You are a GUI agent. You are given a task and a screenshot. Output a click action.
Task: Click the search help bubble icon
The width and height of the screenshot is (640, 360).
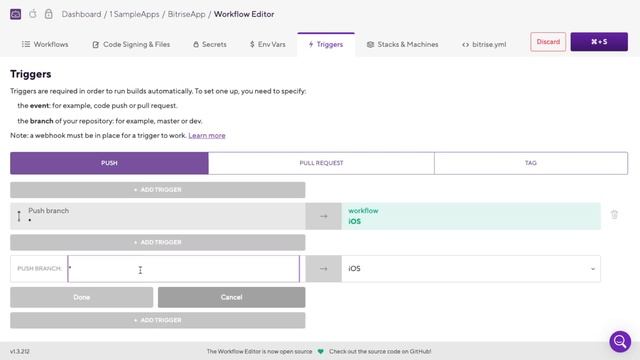pos(620,341)
